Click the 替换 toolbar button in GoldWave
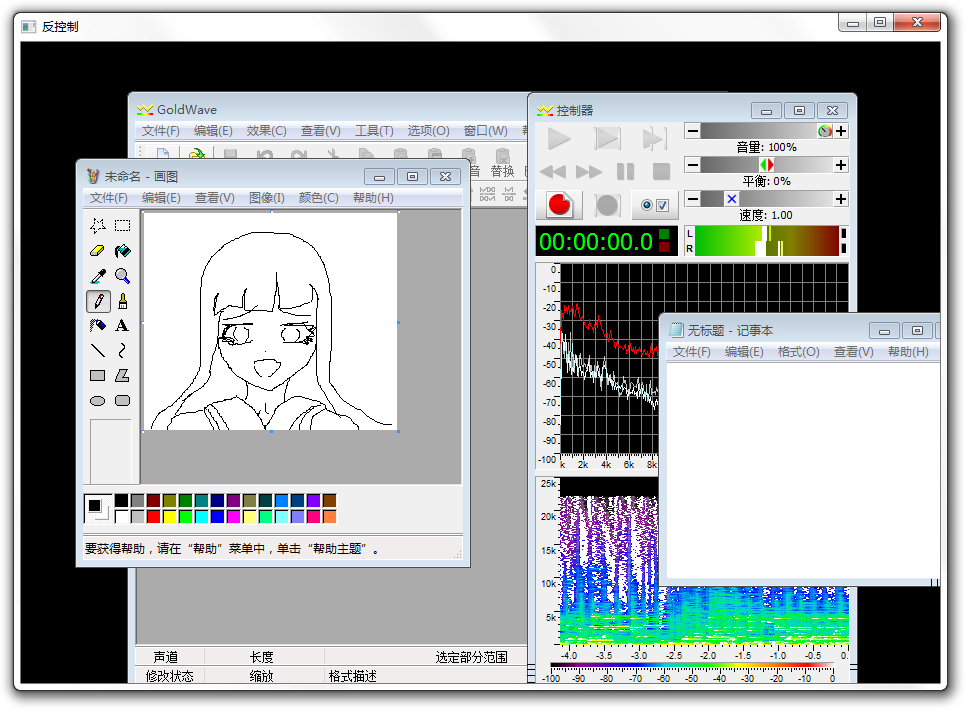The image size is (966, 710). coord(502,163)
